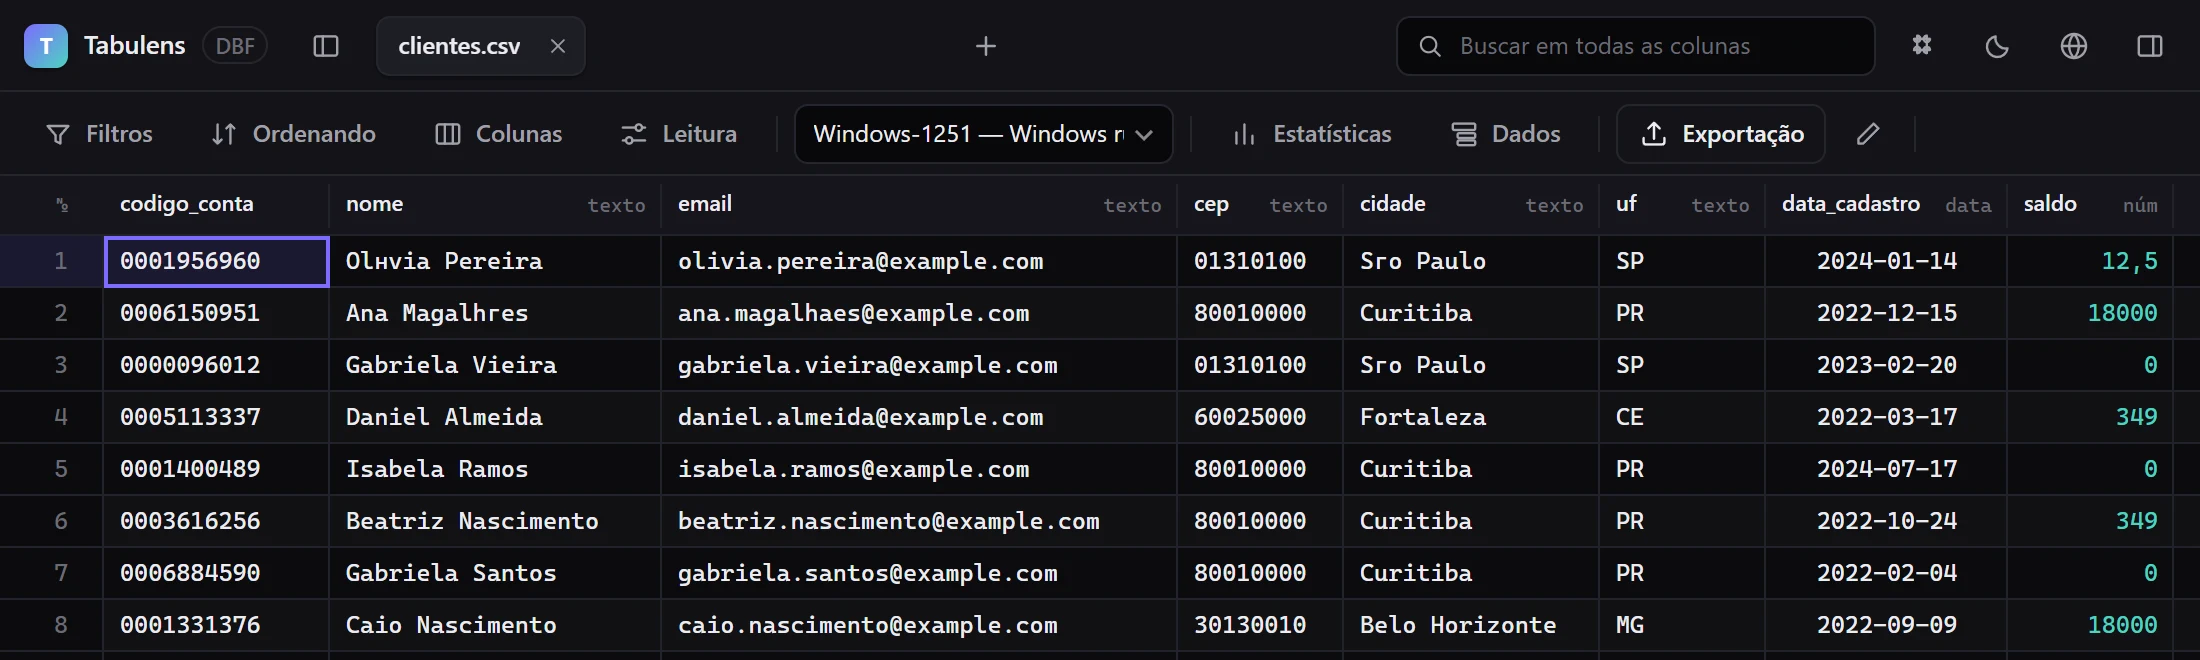Toggle dark mode with the moon icon

click(x=1997, y=46)
